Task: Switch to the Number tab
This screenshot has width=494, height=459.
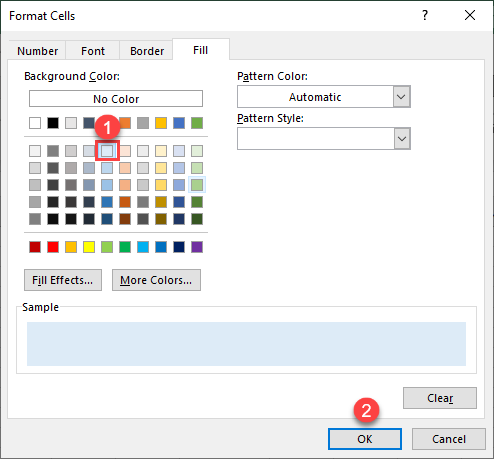Action: pyautogui.click(x=37, y=51)
